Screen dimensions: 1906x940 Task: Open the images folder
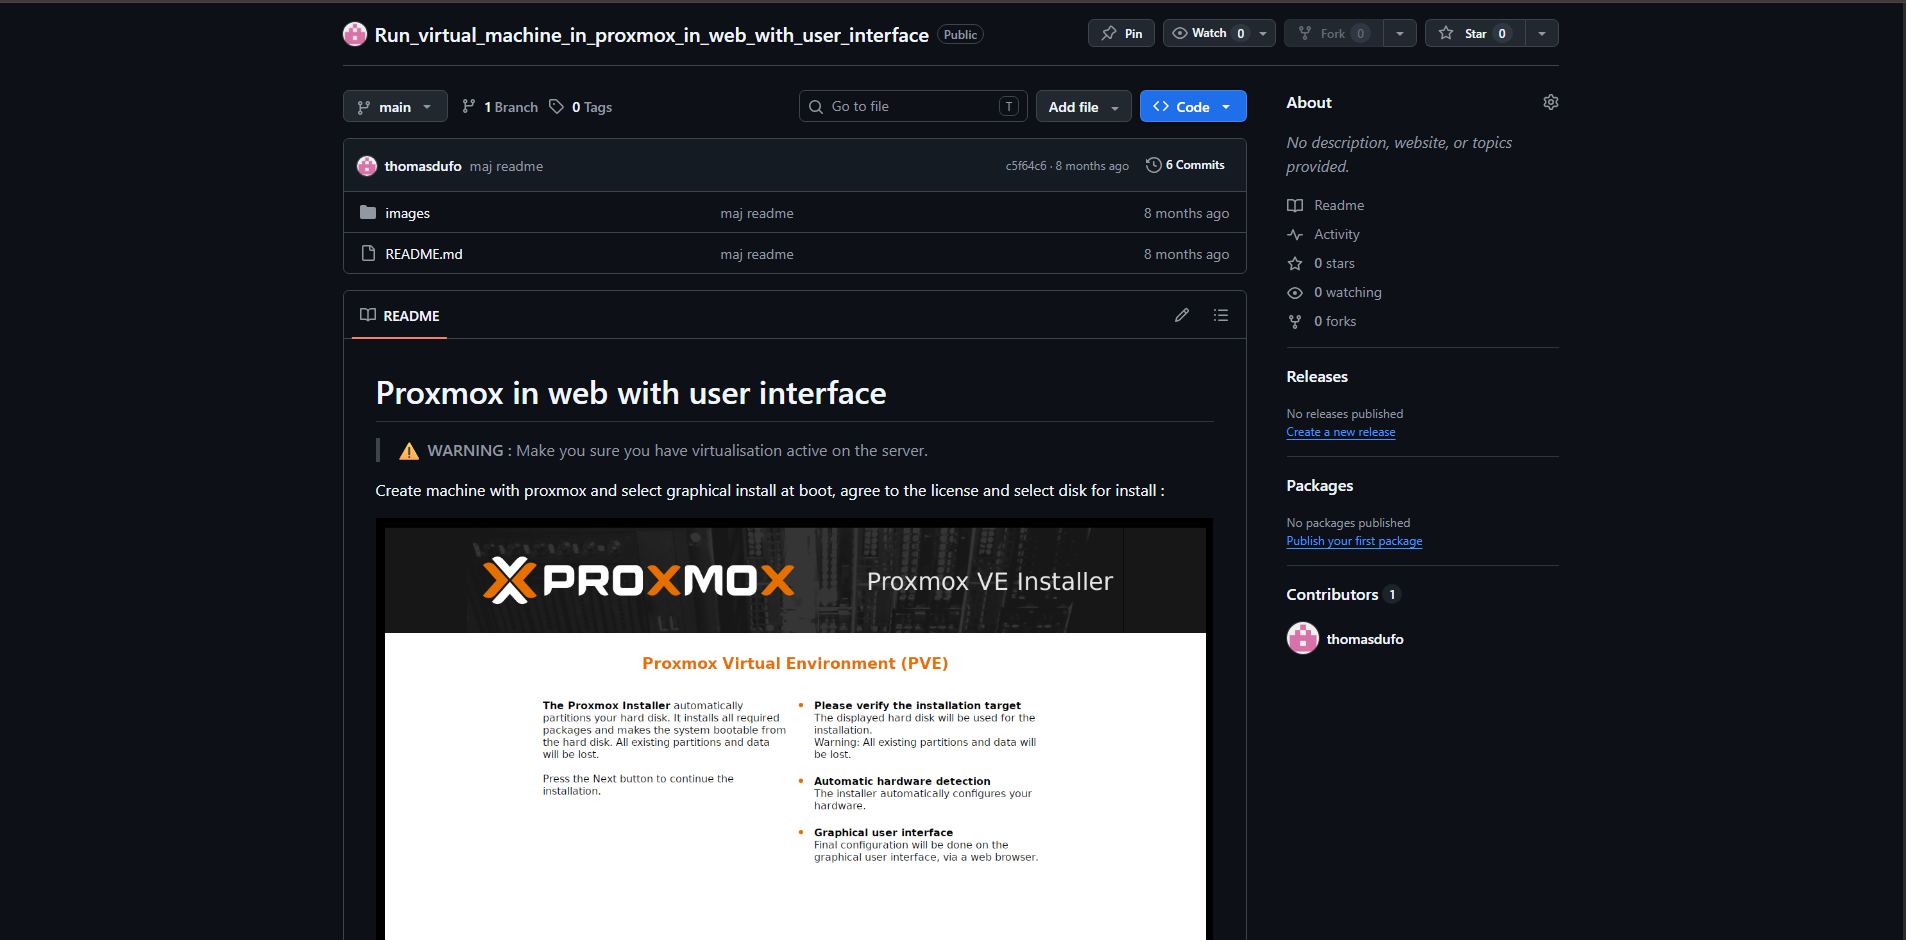407,213
